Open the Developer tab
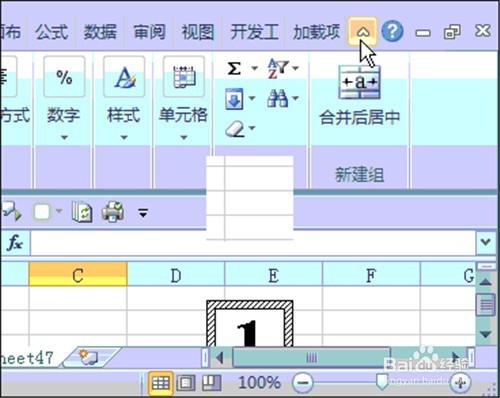Image resolution: width=500 pixels, height=398 pixels. [254, 32]
